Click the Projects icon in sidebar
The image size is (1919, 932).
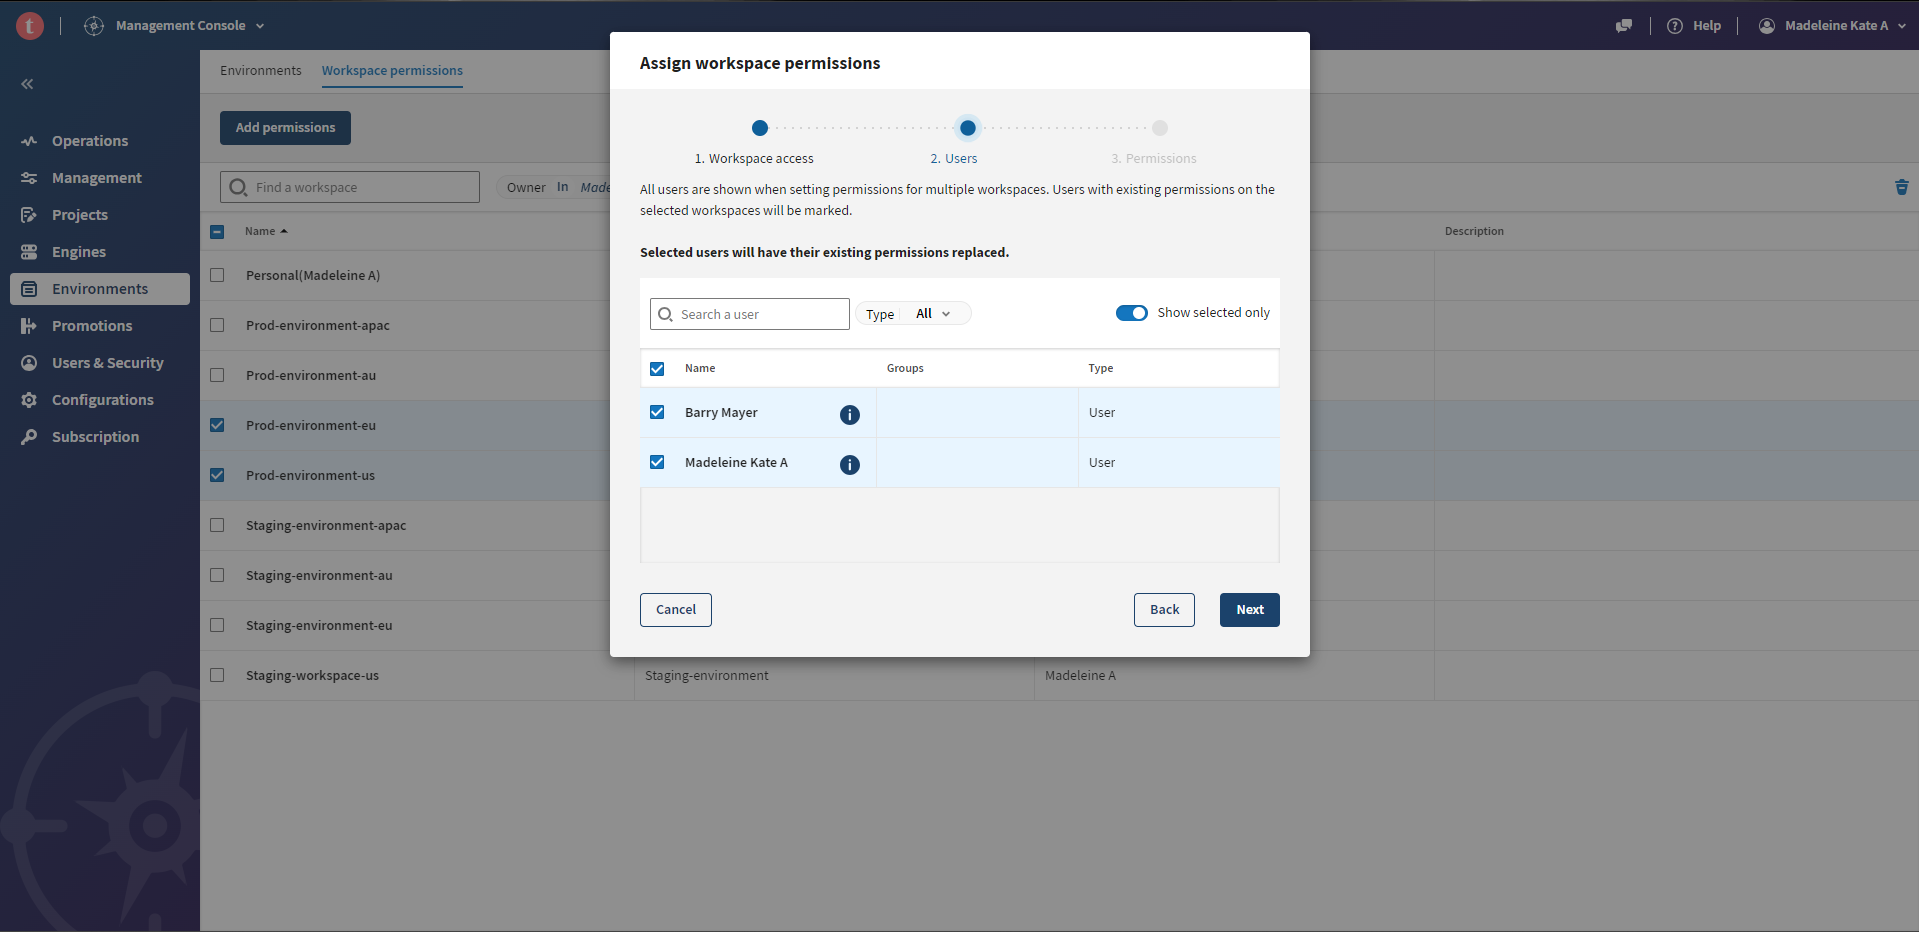click(29, 215)
